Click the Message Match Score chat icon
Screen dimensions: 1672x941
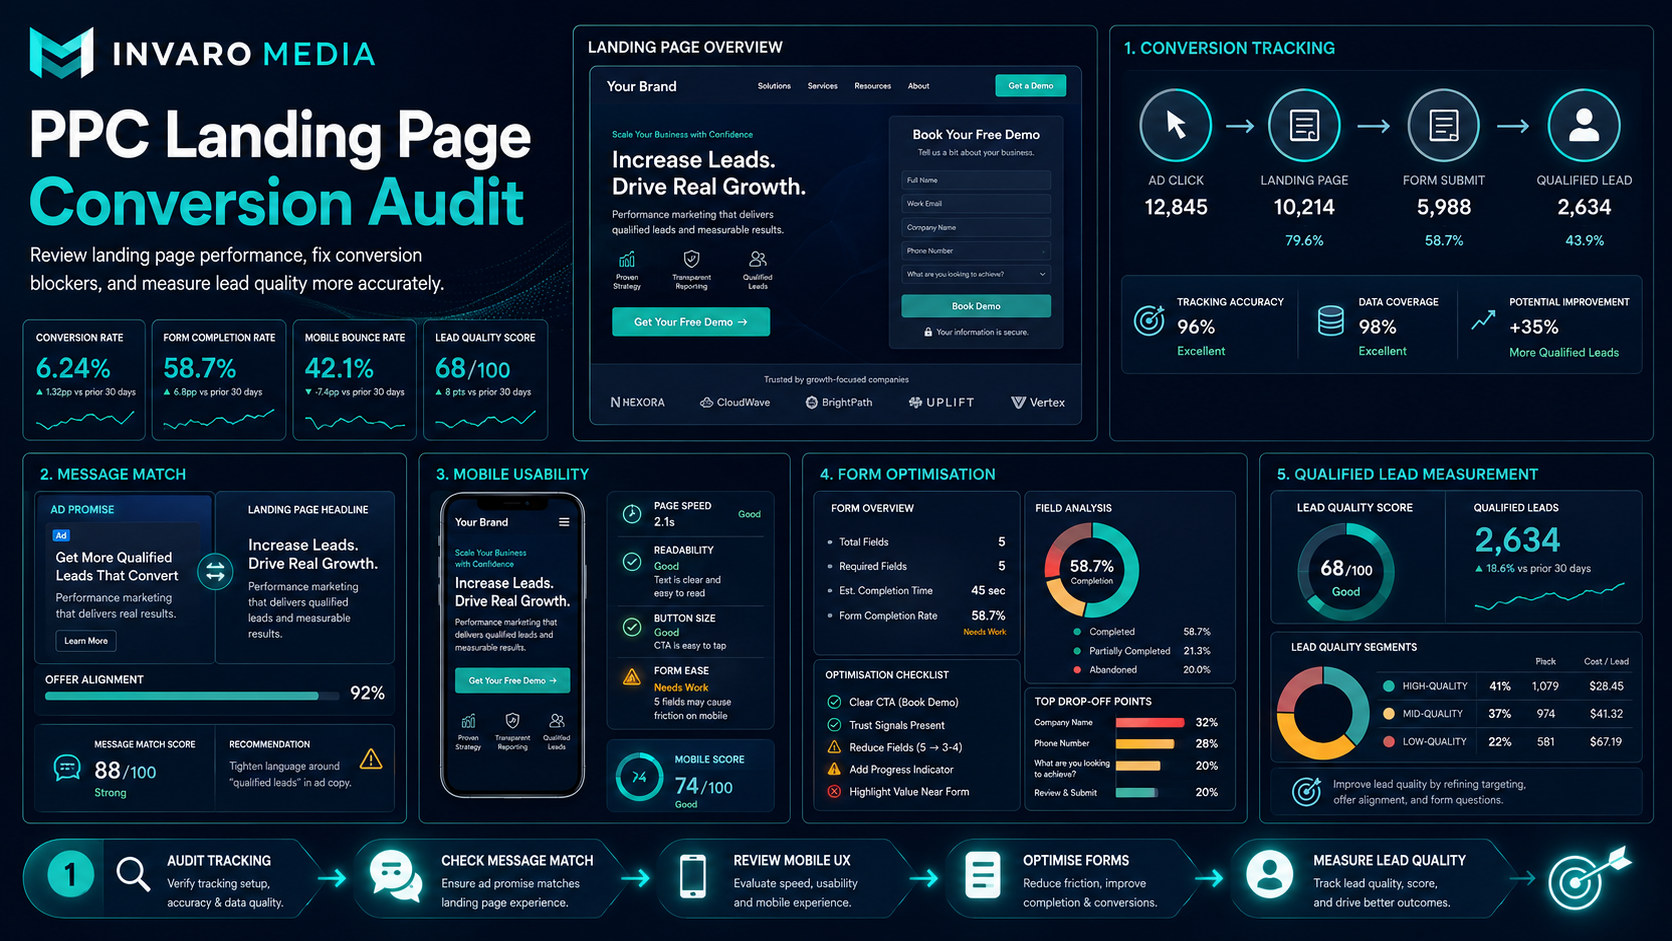click(67, 768)
